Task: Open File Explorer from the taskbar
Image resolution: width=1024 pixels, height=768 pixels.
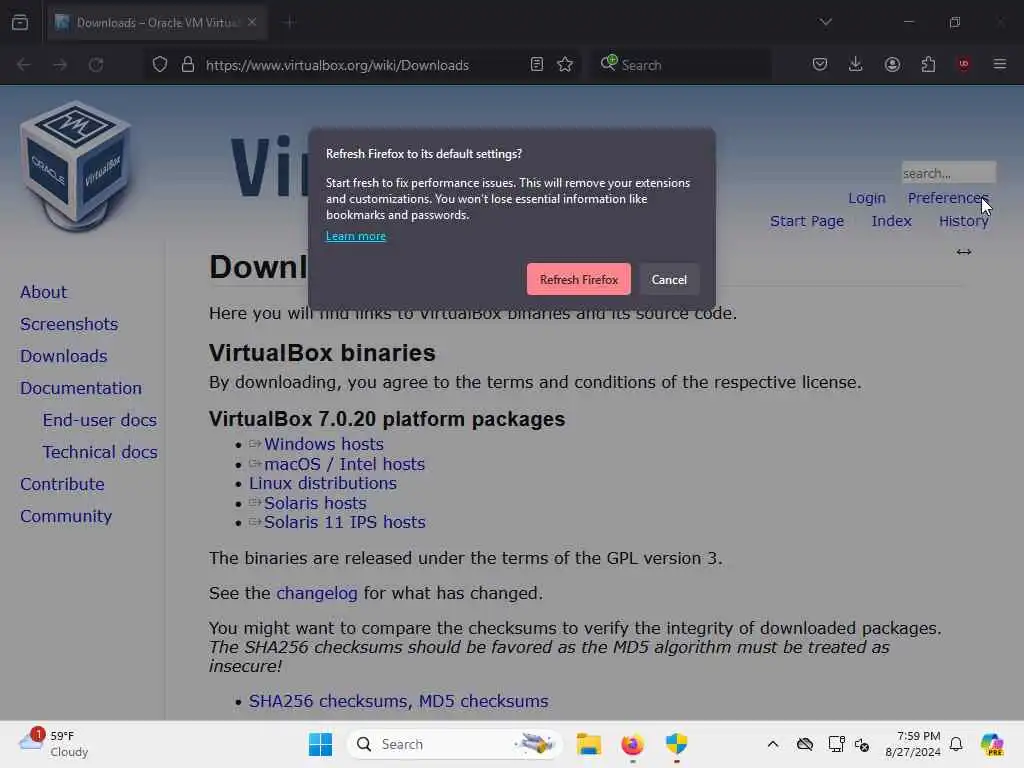Action: [x=588, y=744]
